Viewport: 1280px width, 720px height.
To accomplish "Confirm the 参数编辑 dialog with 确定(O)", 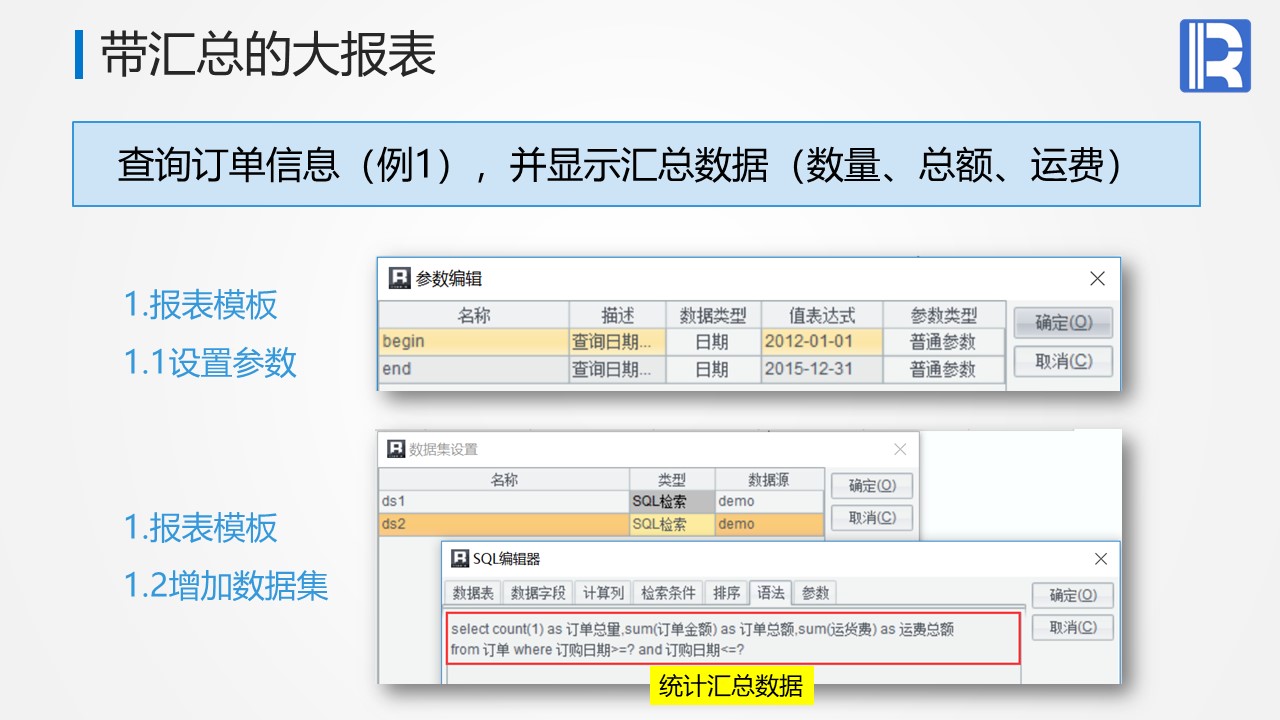I will coord(1063,323).
